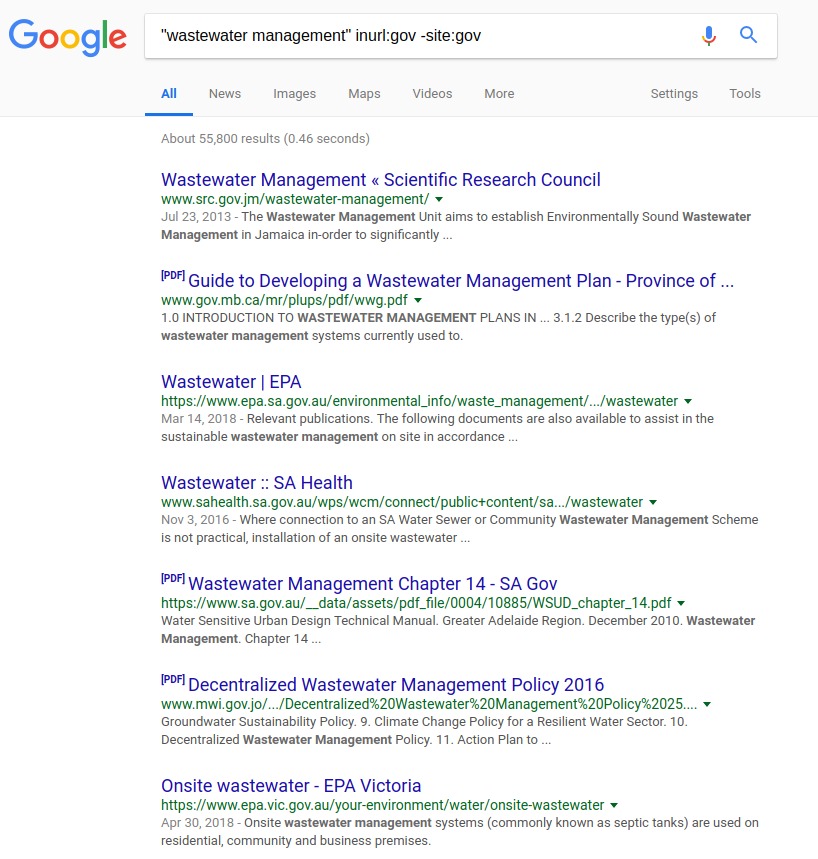Click PDF tag beside Guide to Developing result
The width and height of the screenshot is (818, 859).
pyautogui.click(x=173, y=275)
